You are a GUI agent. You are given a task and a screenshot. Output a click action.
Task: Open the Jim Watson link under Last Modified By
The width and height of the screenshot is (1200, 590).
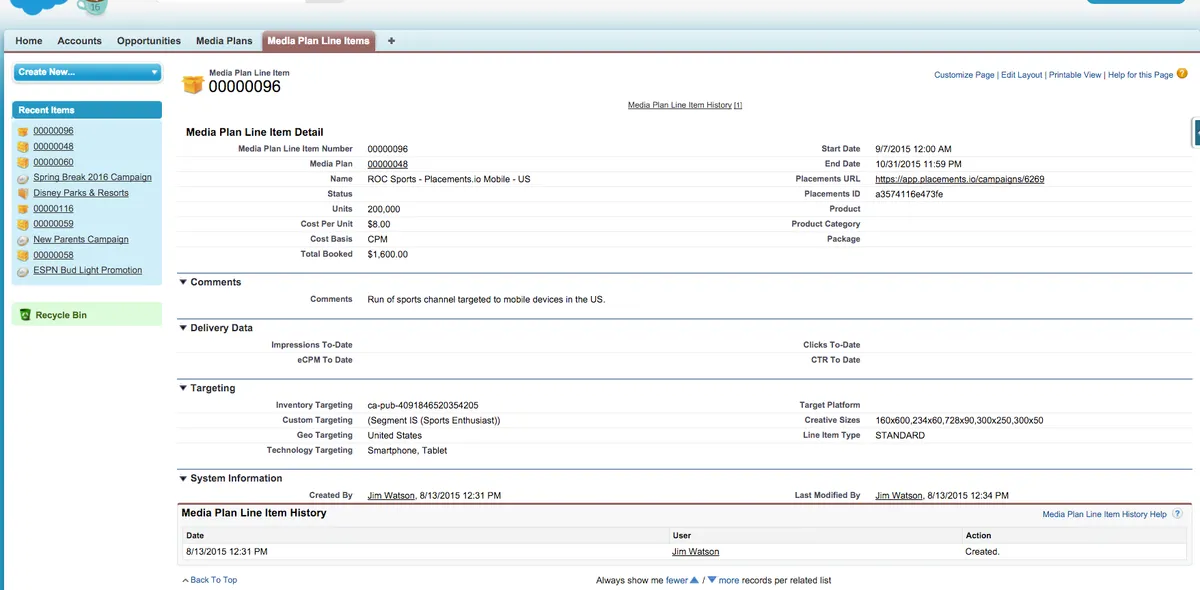(x=898, y=495)
